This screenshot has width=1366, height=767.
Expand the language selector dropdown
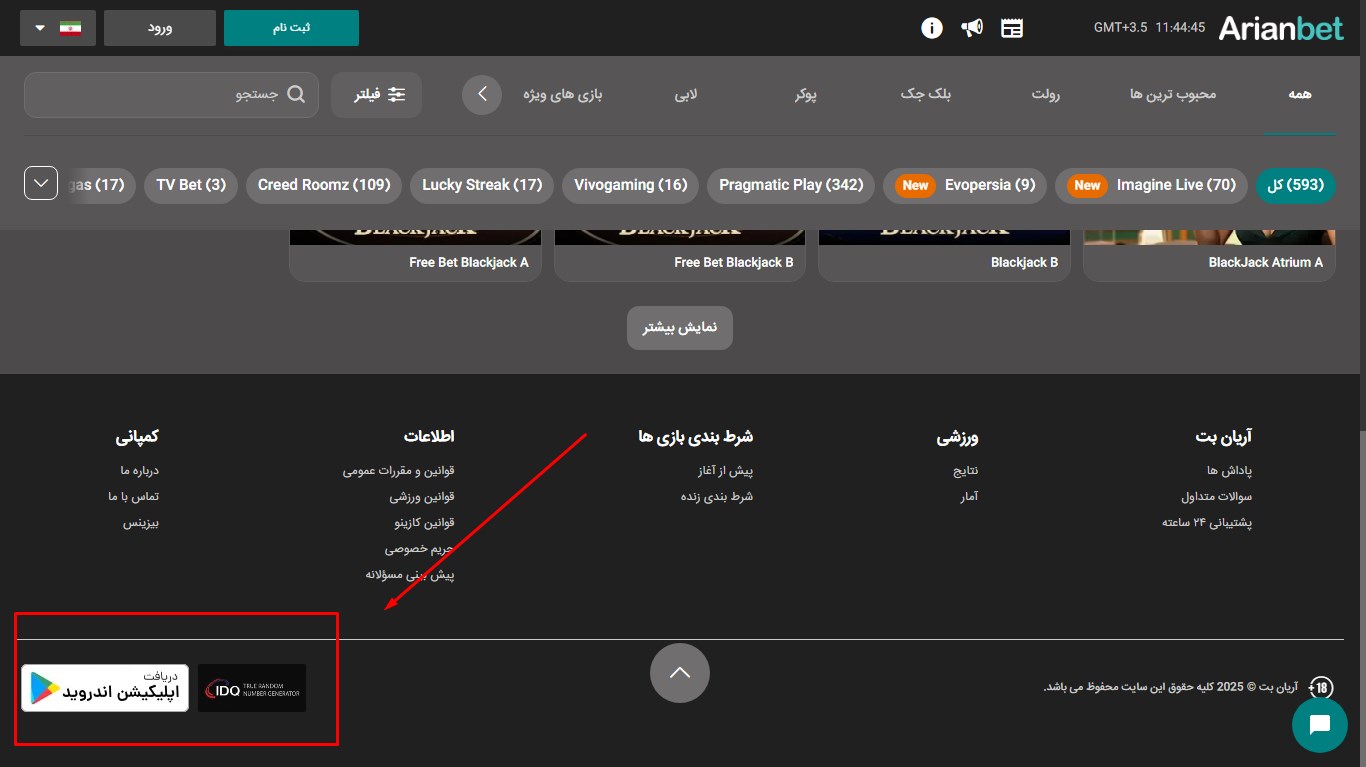click(x=37, y=27)
